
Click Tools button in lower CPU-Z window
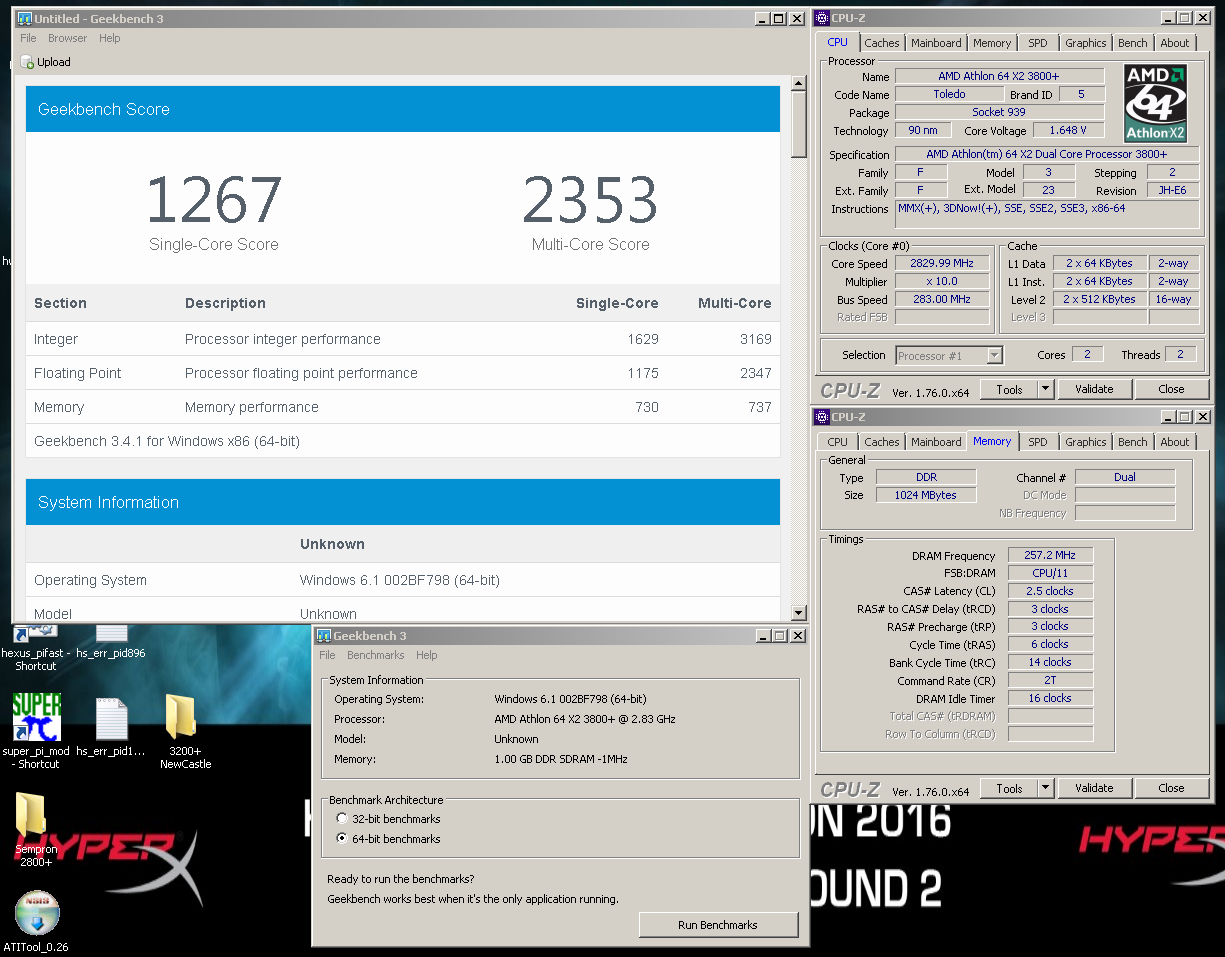point(1009,788)
